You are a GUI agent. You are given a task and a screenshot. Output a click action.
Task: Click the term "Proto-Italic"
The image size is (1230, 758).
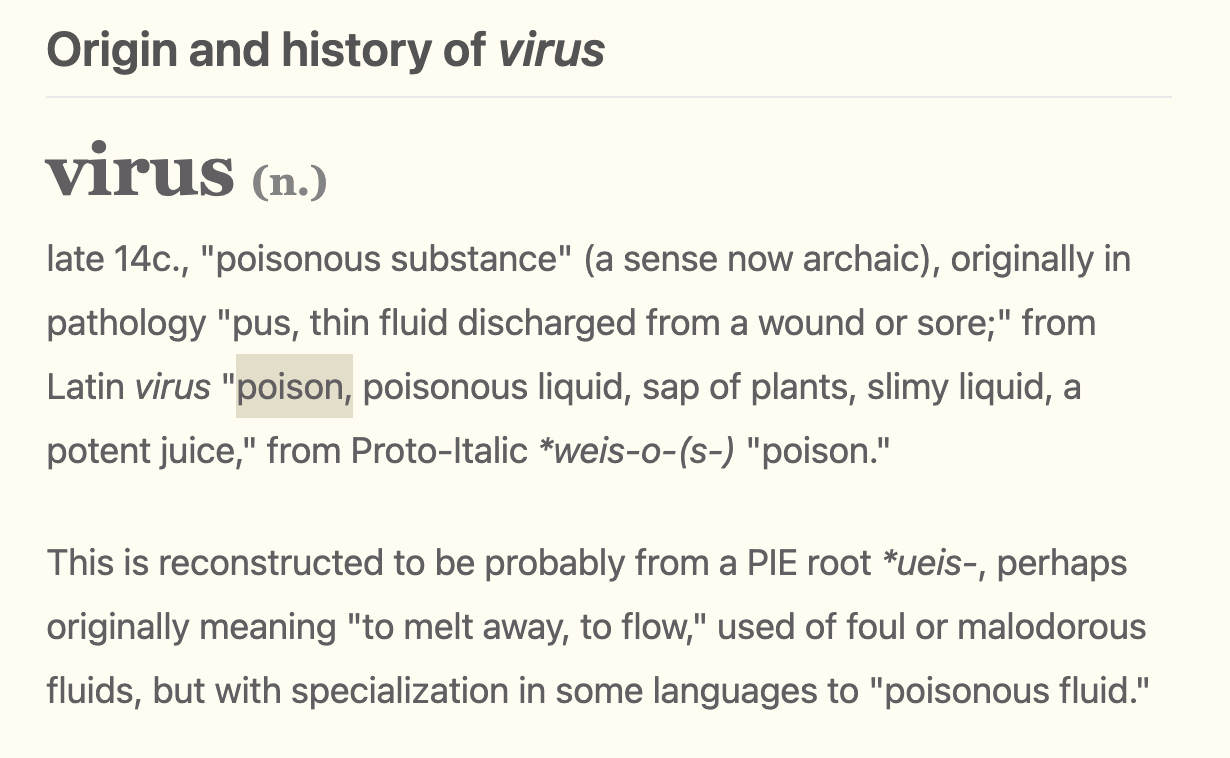click(439, 451)
